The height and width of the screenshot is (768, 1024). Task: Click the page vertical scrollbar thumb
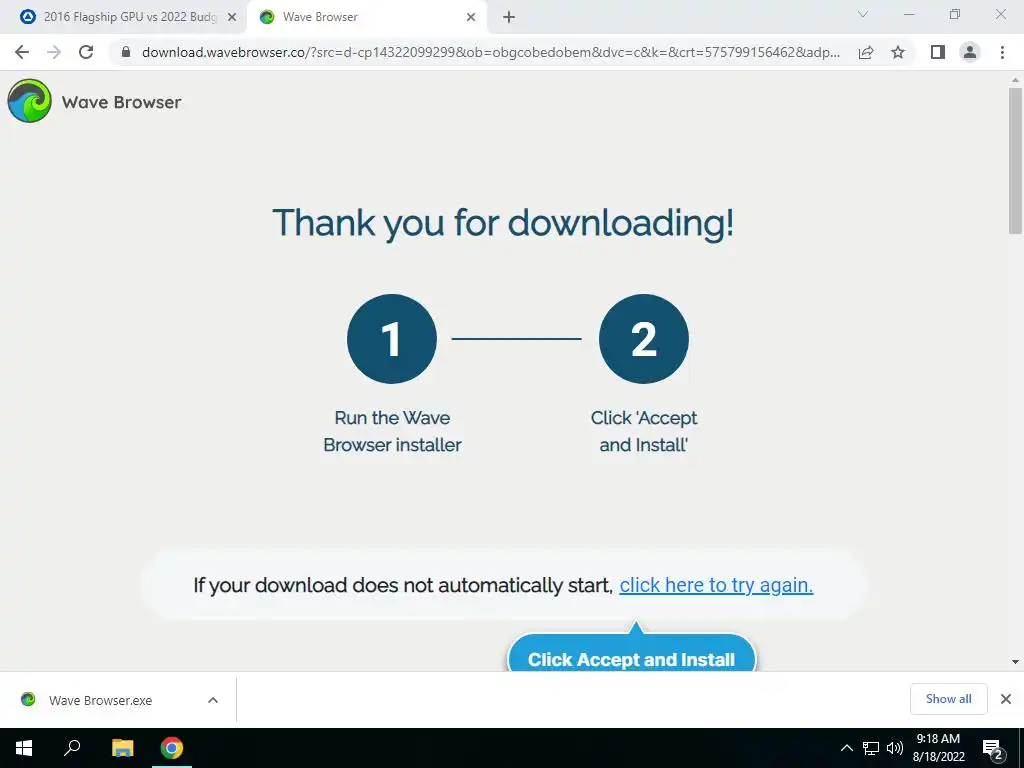pyautogui.click(x=1015, y=161)
